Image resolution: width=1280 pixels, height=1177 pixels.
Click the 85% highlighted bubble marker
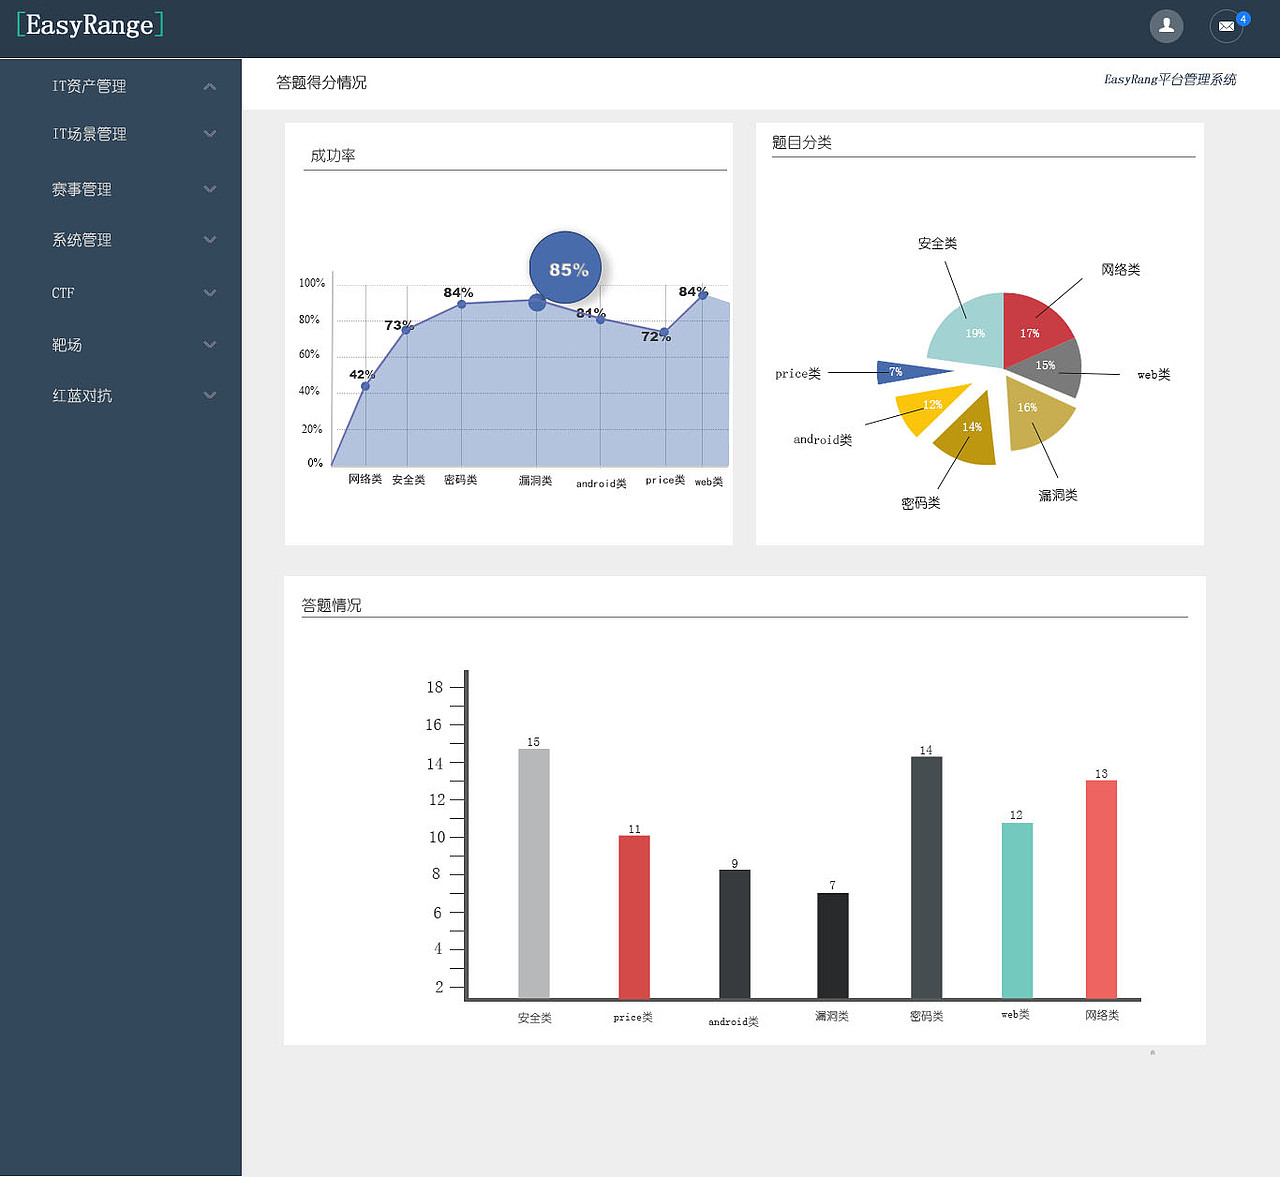click(566, 268)
